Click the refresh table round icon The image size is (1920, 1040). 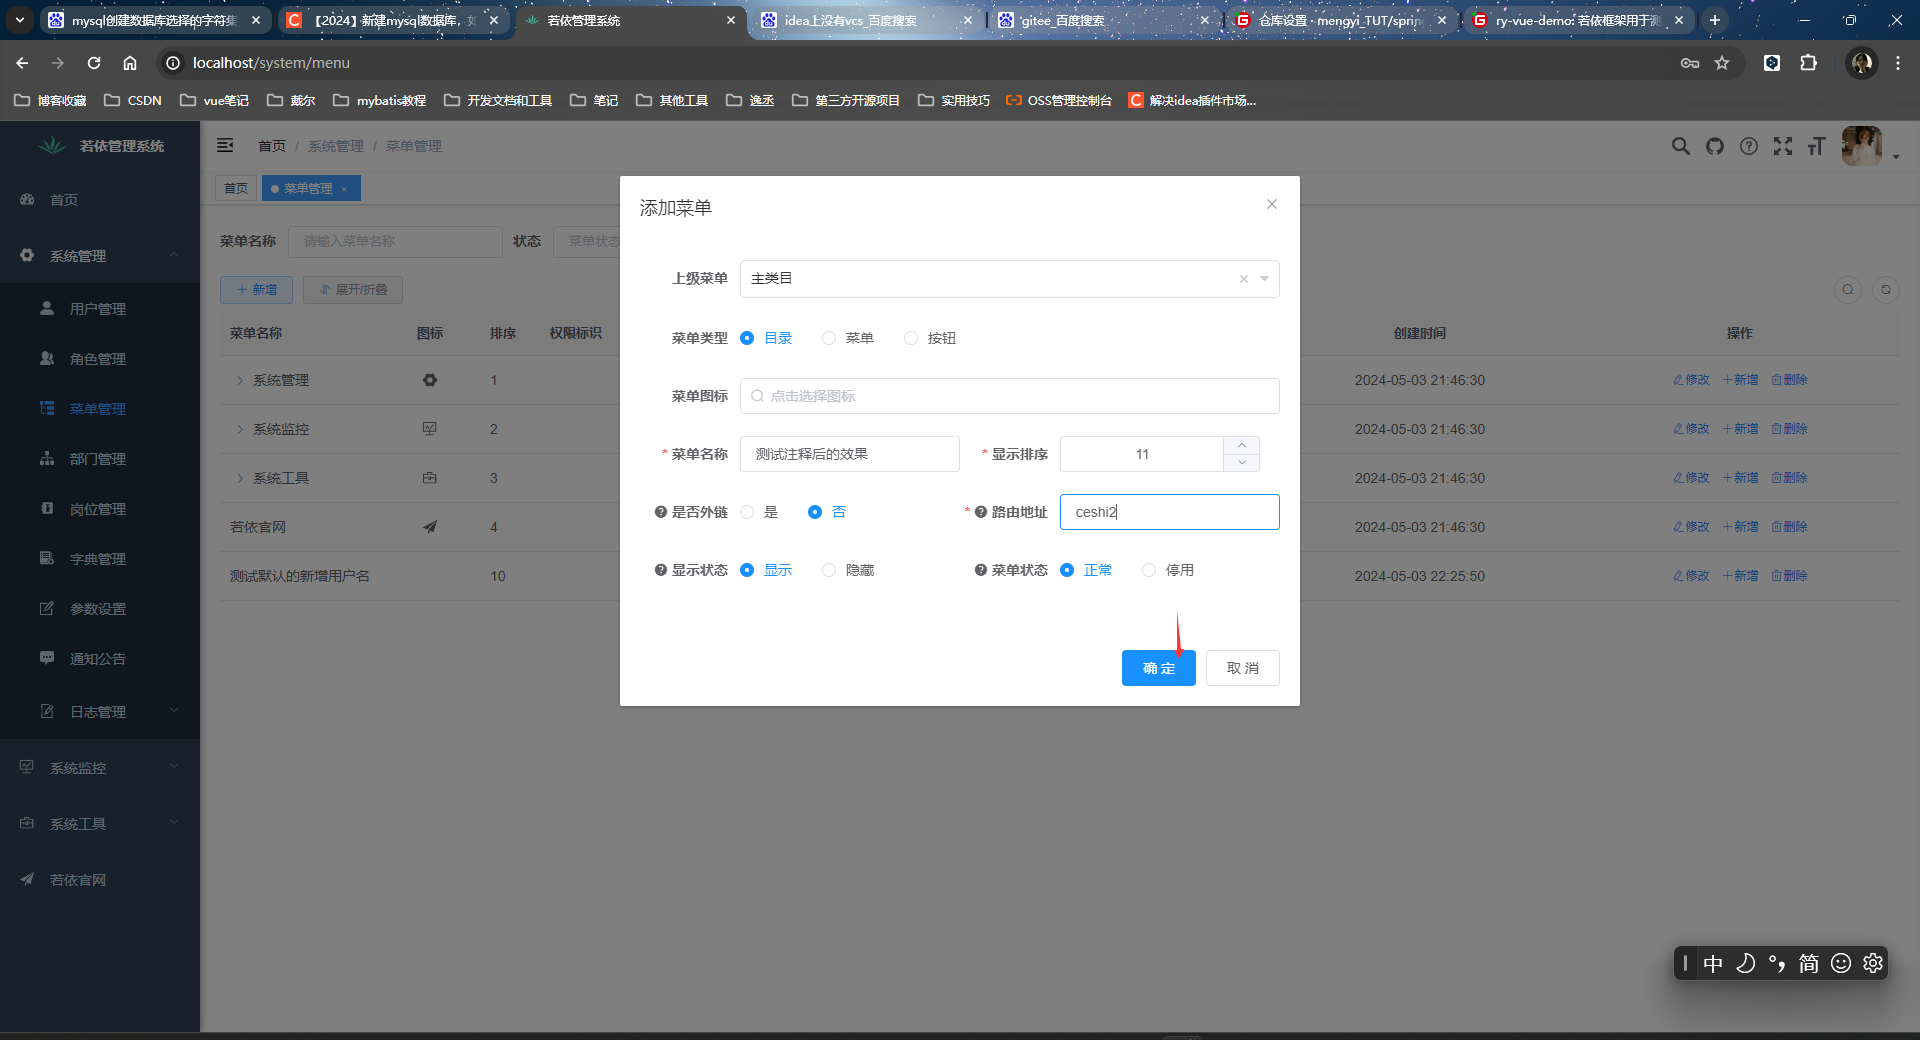(x=1886, y=290)
